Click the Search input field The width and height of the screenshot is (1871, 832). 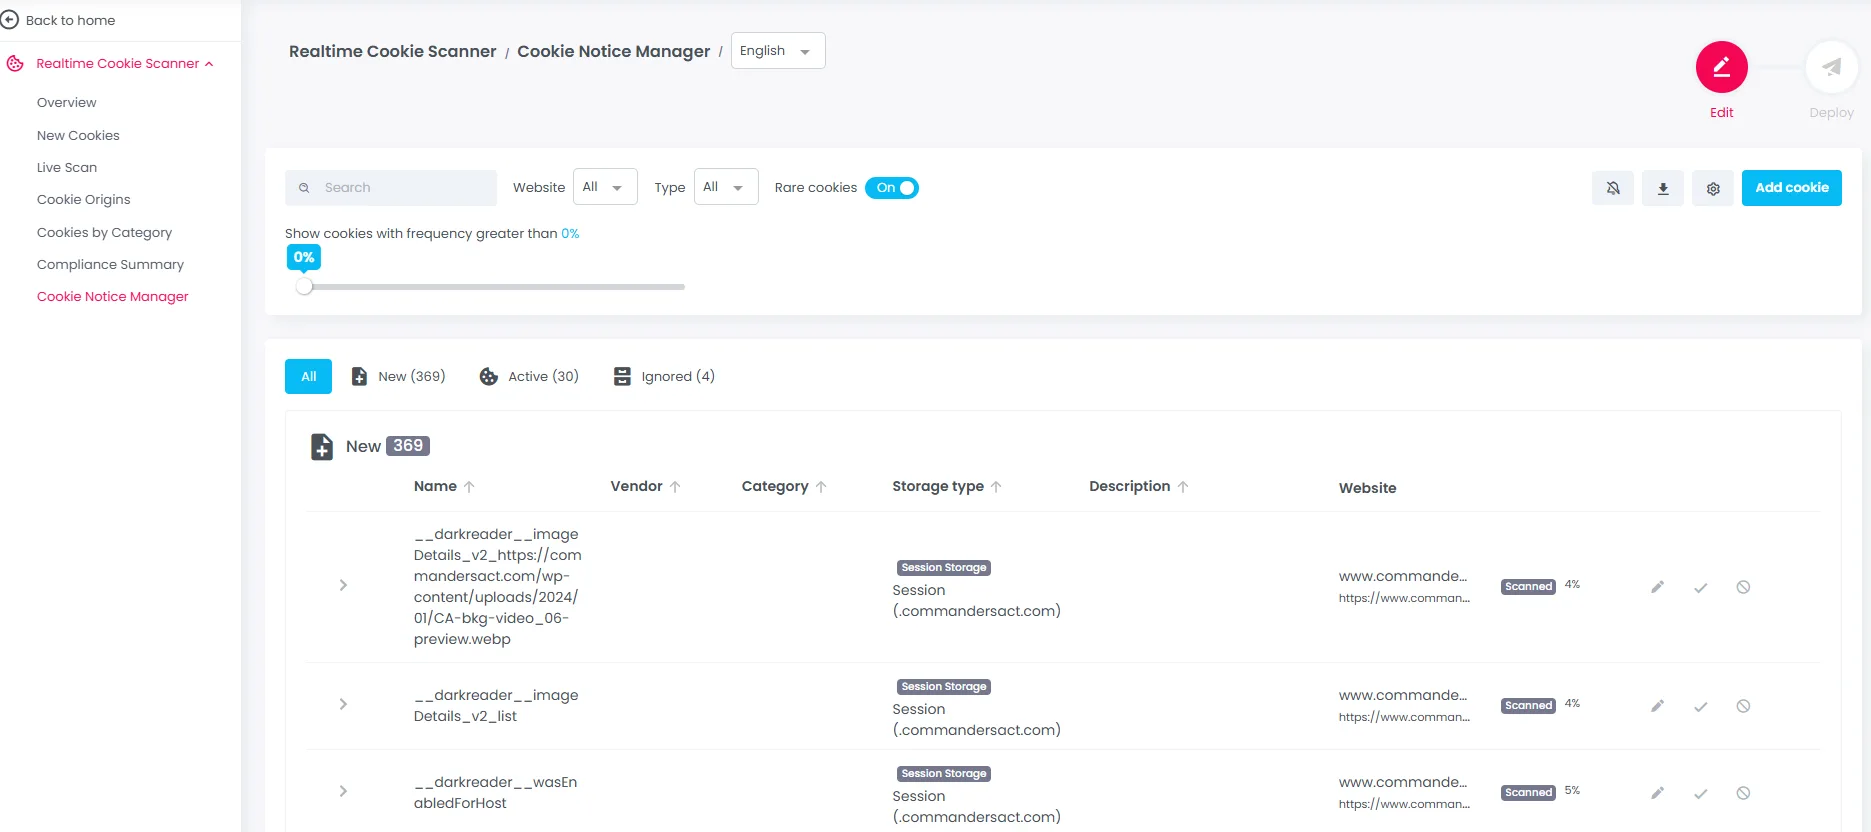[391, 188]
